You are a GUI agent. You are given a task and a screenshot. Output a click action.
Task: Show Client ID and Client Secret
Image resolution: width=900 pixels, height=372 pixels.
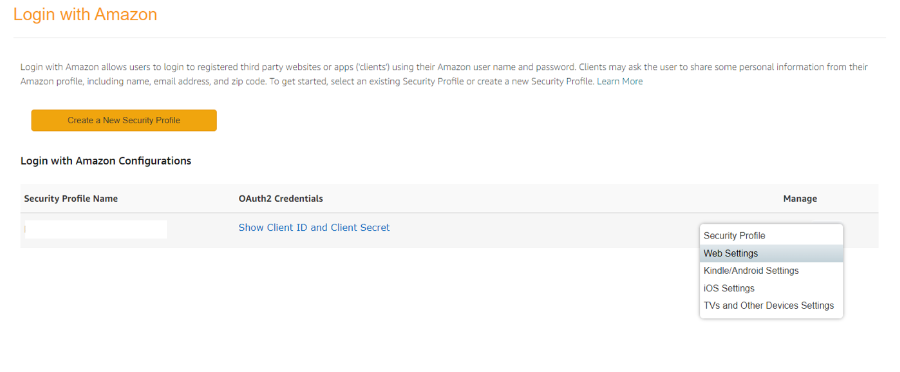click(x=314, y=227)
